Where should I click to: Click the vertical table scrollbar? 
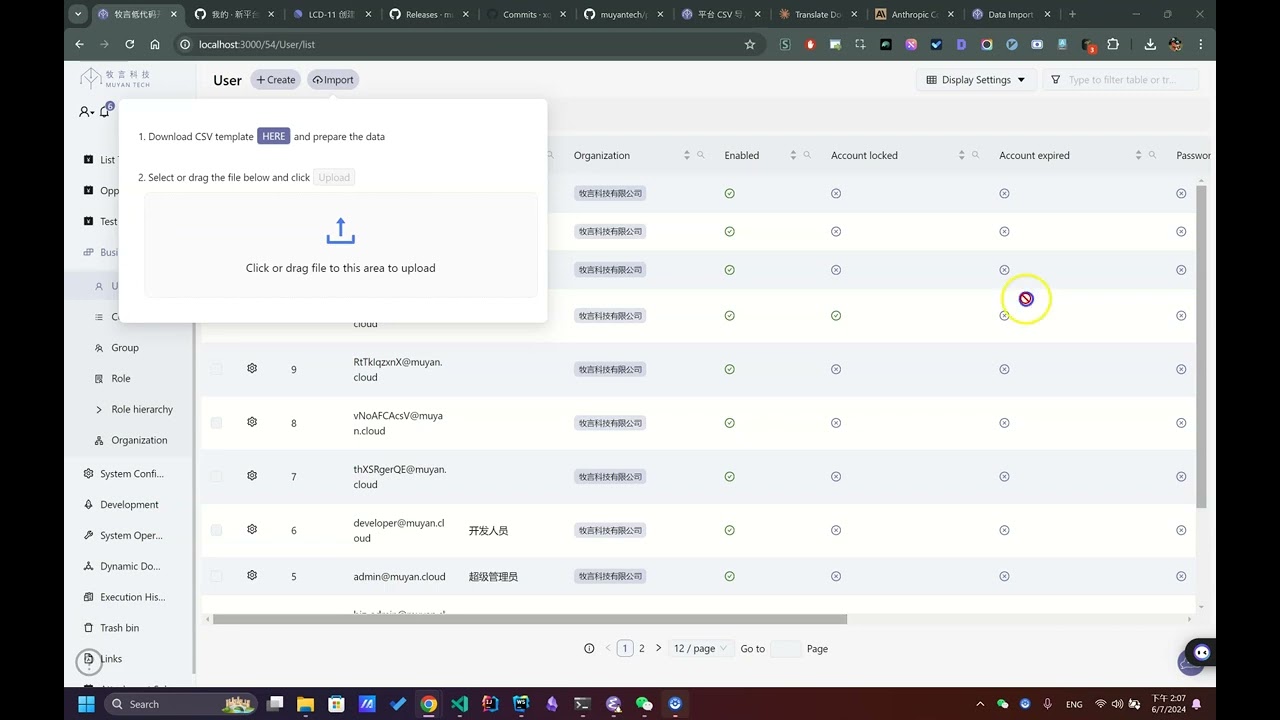(x=1201, y=345)
